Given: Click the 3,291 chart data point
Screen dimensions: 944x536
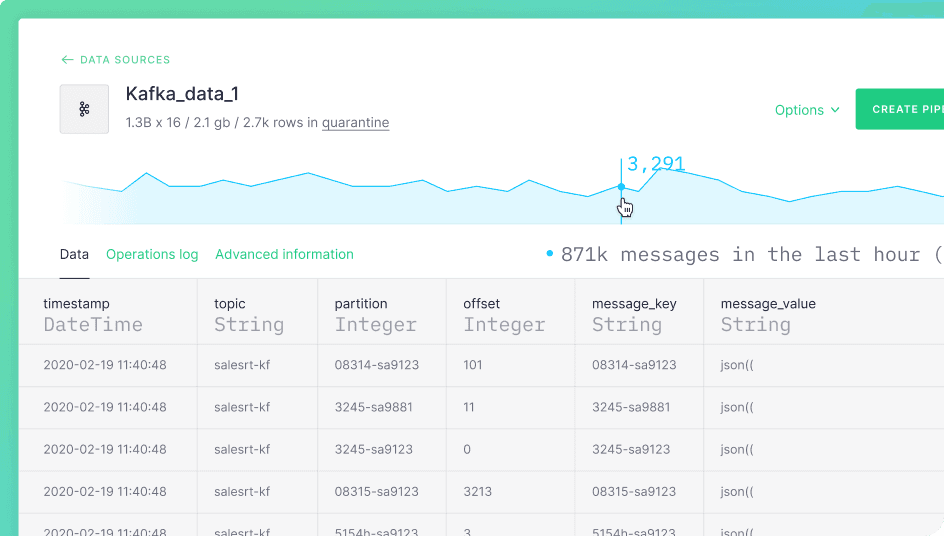Looking at the screenshot, I should (x=621, y=187).
